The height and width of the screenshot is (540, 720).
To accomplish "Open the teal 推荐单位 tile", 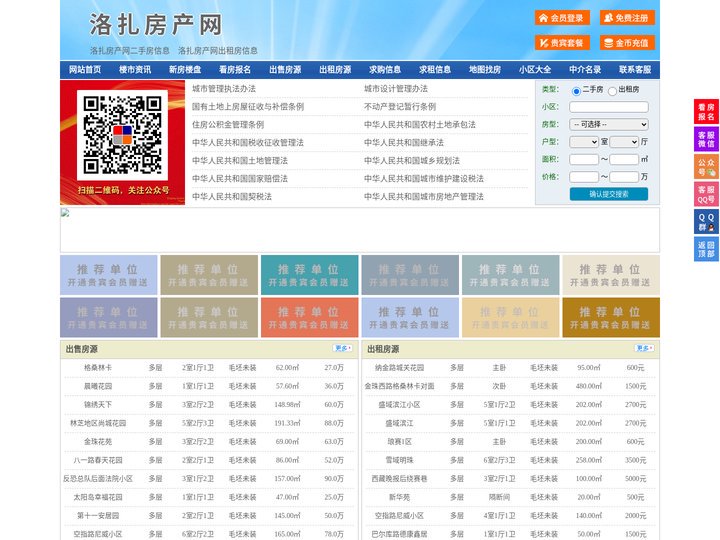I will (x=309, y=275).
